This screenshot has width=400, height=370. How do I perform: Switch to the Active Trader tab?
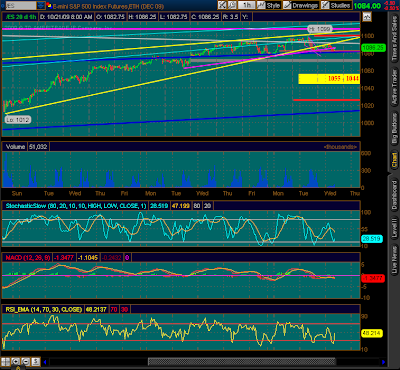click(394, 87)
